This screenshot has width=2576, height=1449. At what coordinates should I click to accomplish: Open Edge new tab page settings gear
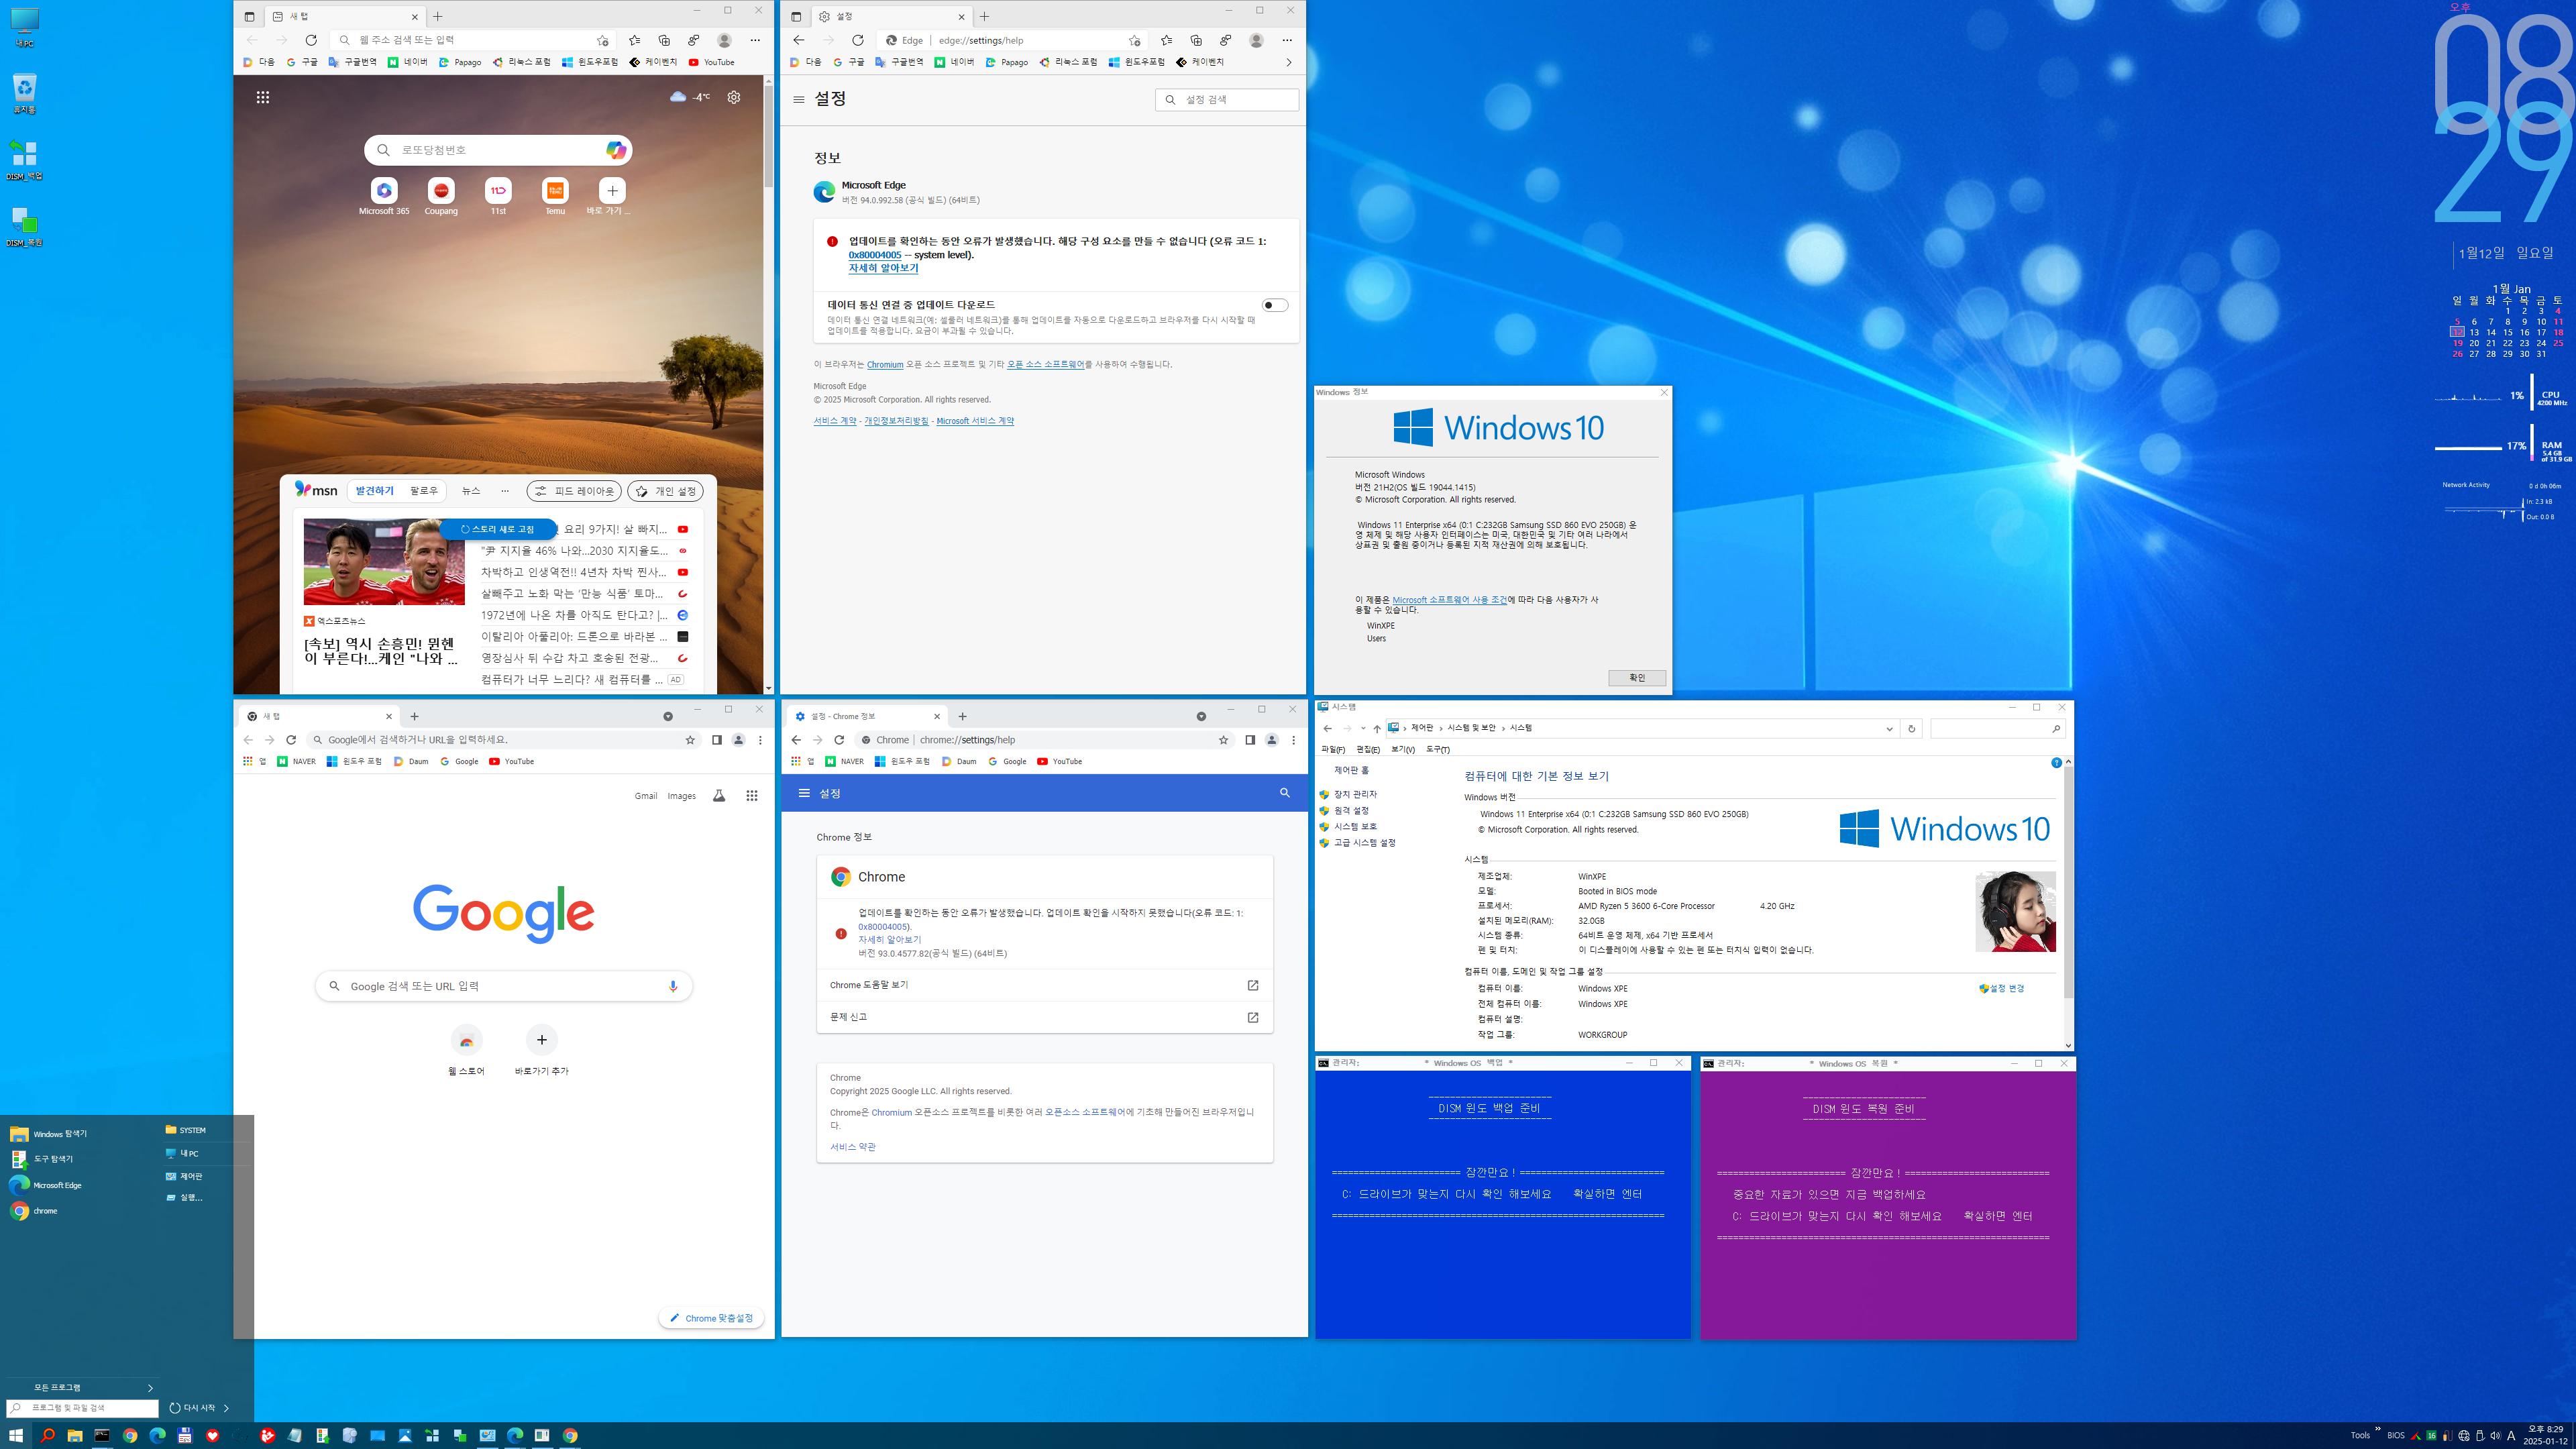point(734,97)
